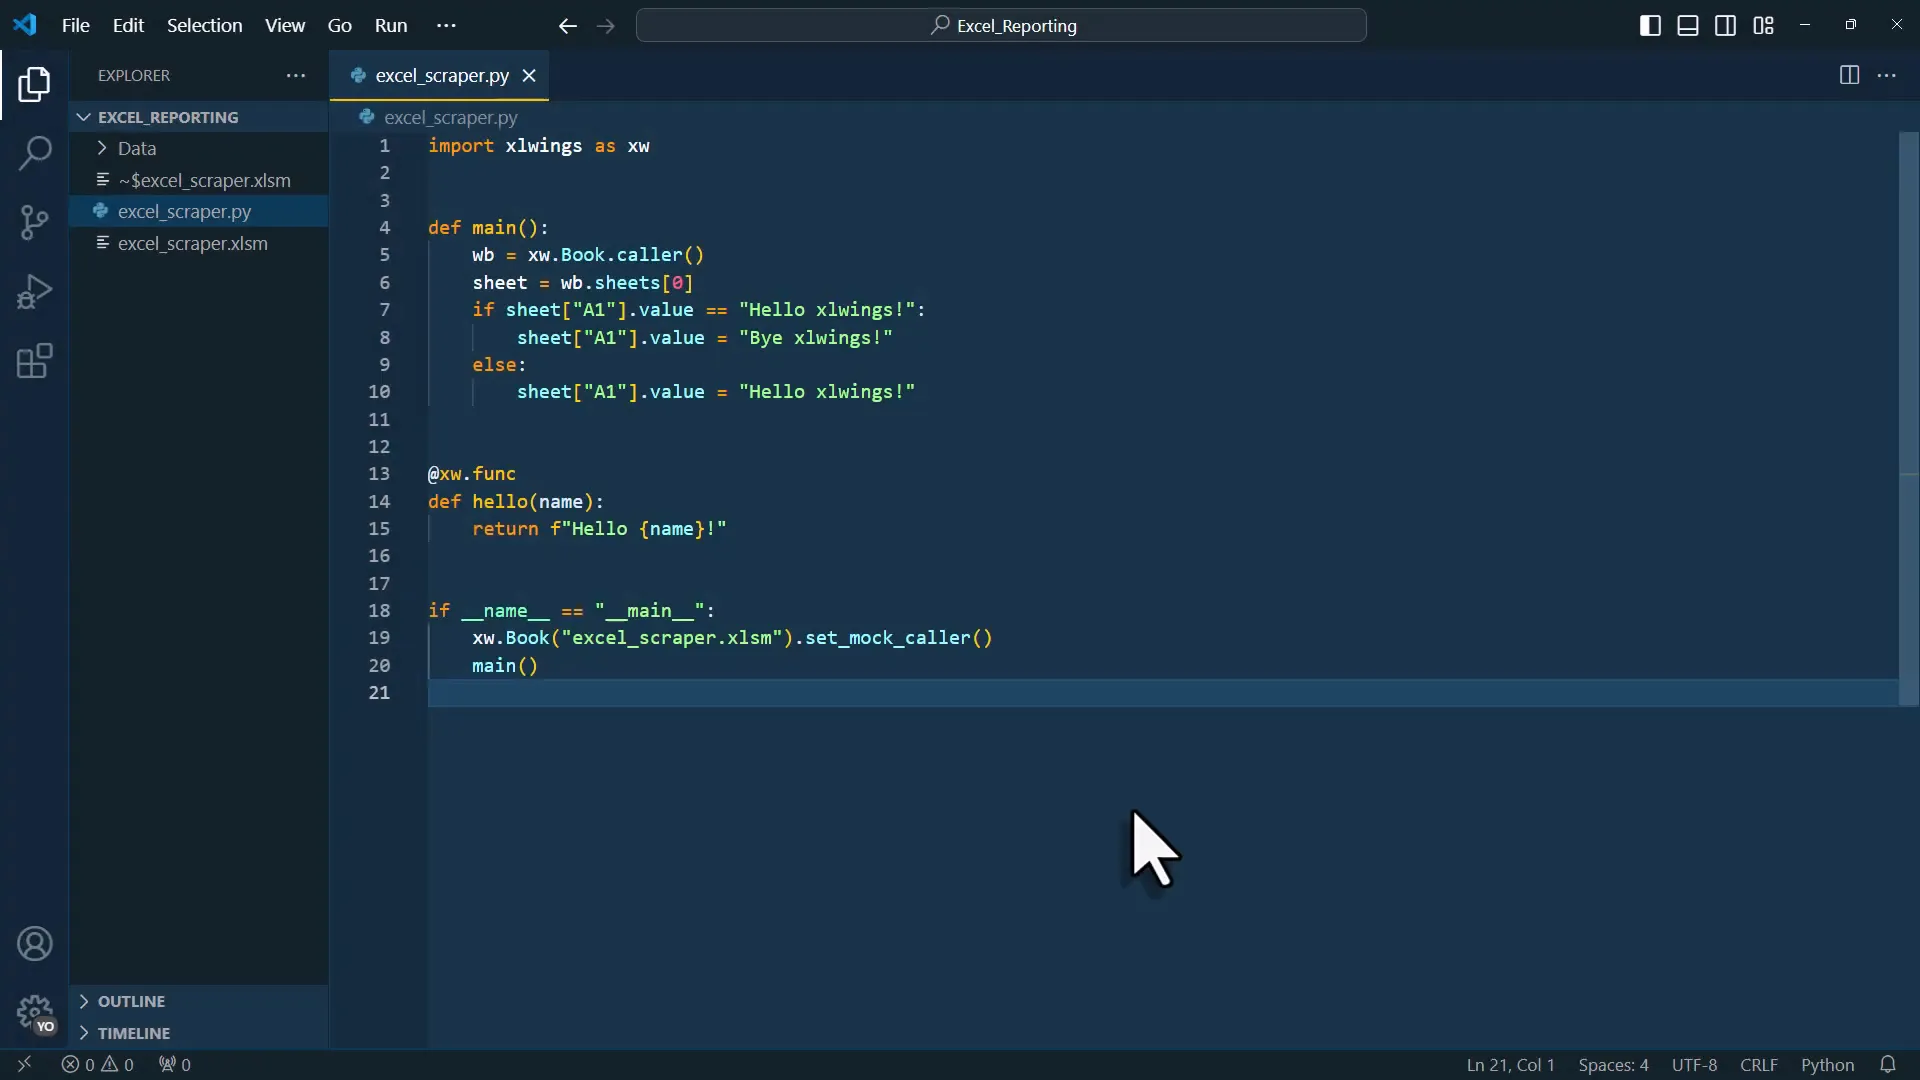This screenshot has width=1920, height=1080.
Task: Change the Python language mode
Action: coord(1827,1065)
